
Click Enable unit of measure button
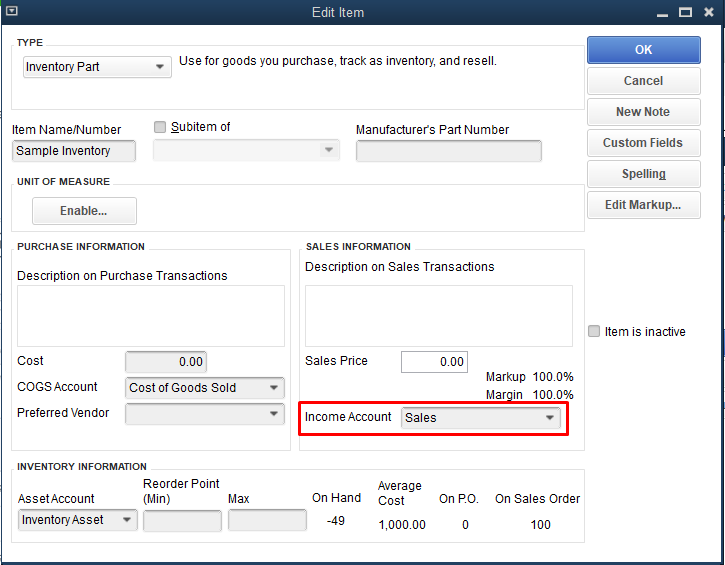pyautogui.click(x=84, y=211)
